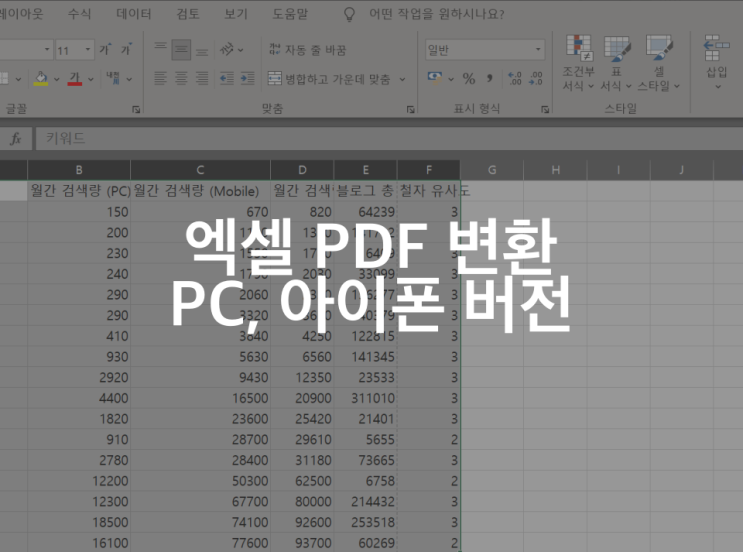Click cell 월간 검색량 (PC)
The image size is (743, 552).
[79, 191]
